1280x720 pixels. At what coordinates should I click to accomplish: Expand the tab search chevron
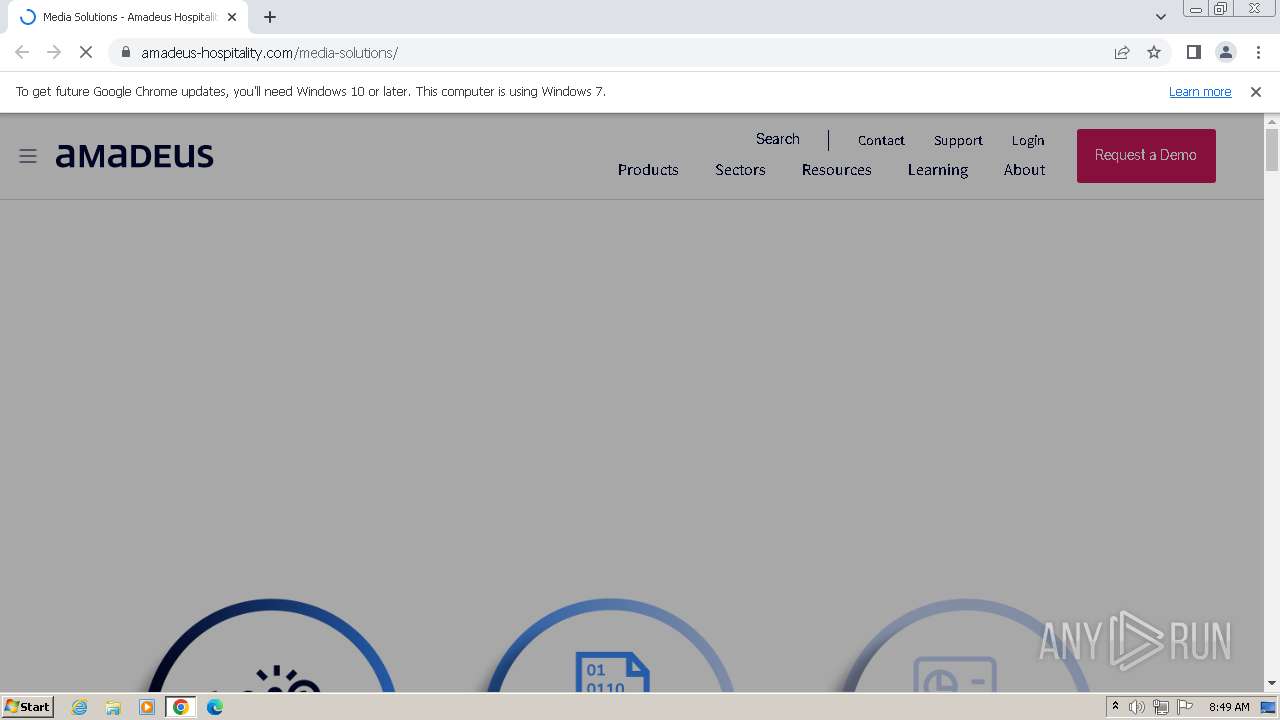1161,17
